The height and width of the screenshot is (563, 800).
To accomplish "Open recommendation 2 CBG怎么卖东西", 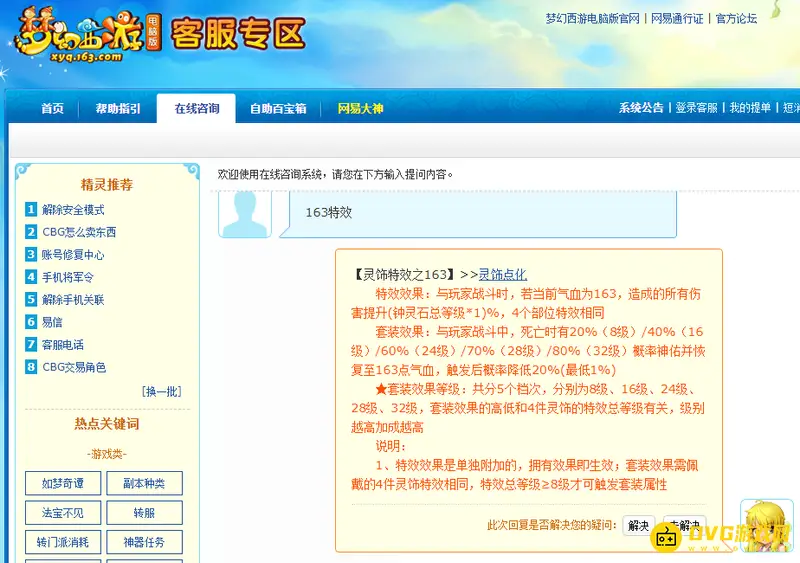I will 79,232.
